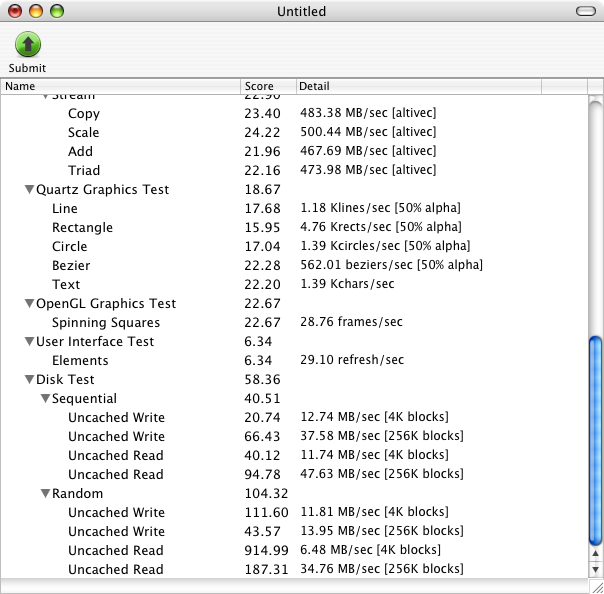Select Uncached Read row scoring 94.78
Image resolution: width=604 pixels, height=594 pixels.
[x=294, y=474]
